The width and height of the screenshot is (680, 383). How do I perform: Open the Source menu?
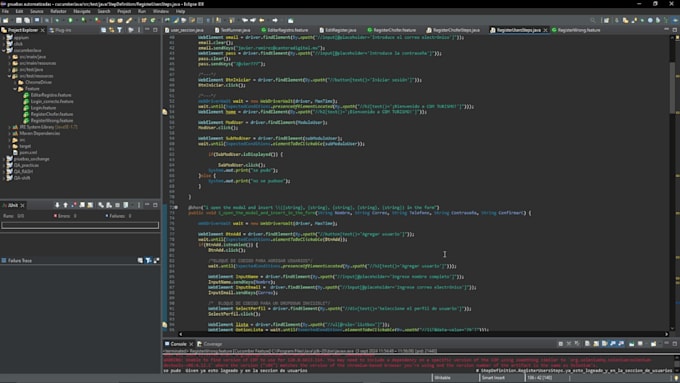click(x=36, y=11)
